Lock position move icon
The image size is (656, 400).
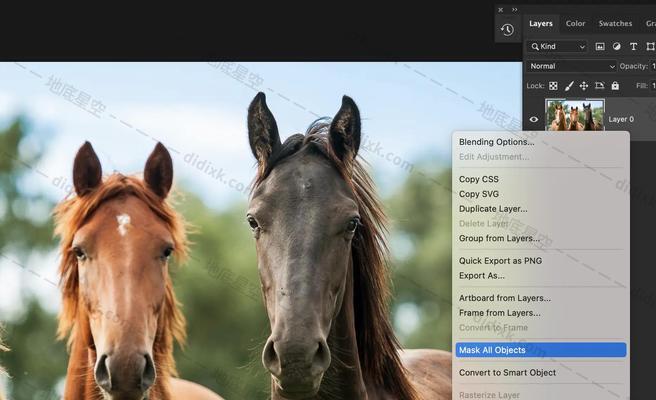[x=584, y=86]
